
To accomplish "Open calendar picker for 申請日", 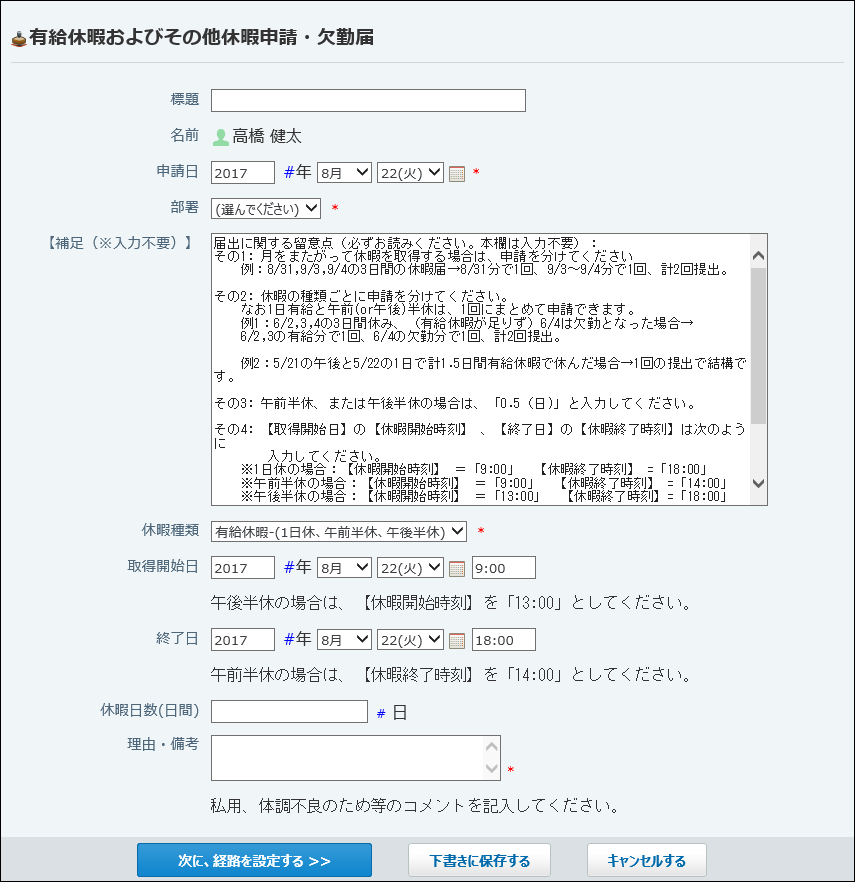I will (x=457, y=174).
